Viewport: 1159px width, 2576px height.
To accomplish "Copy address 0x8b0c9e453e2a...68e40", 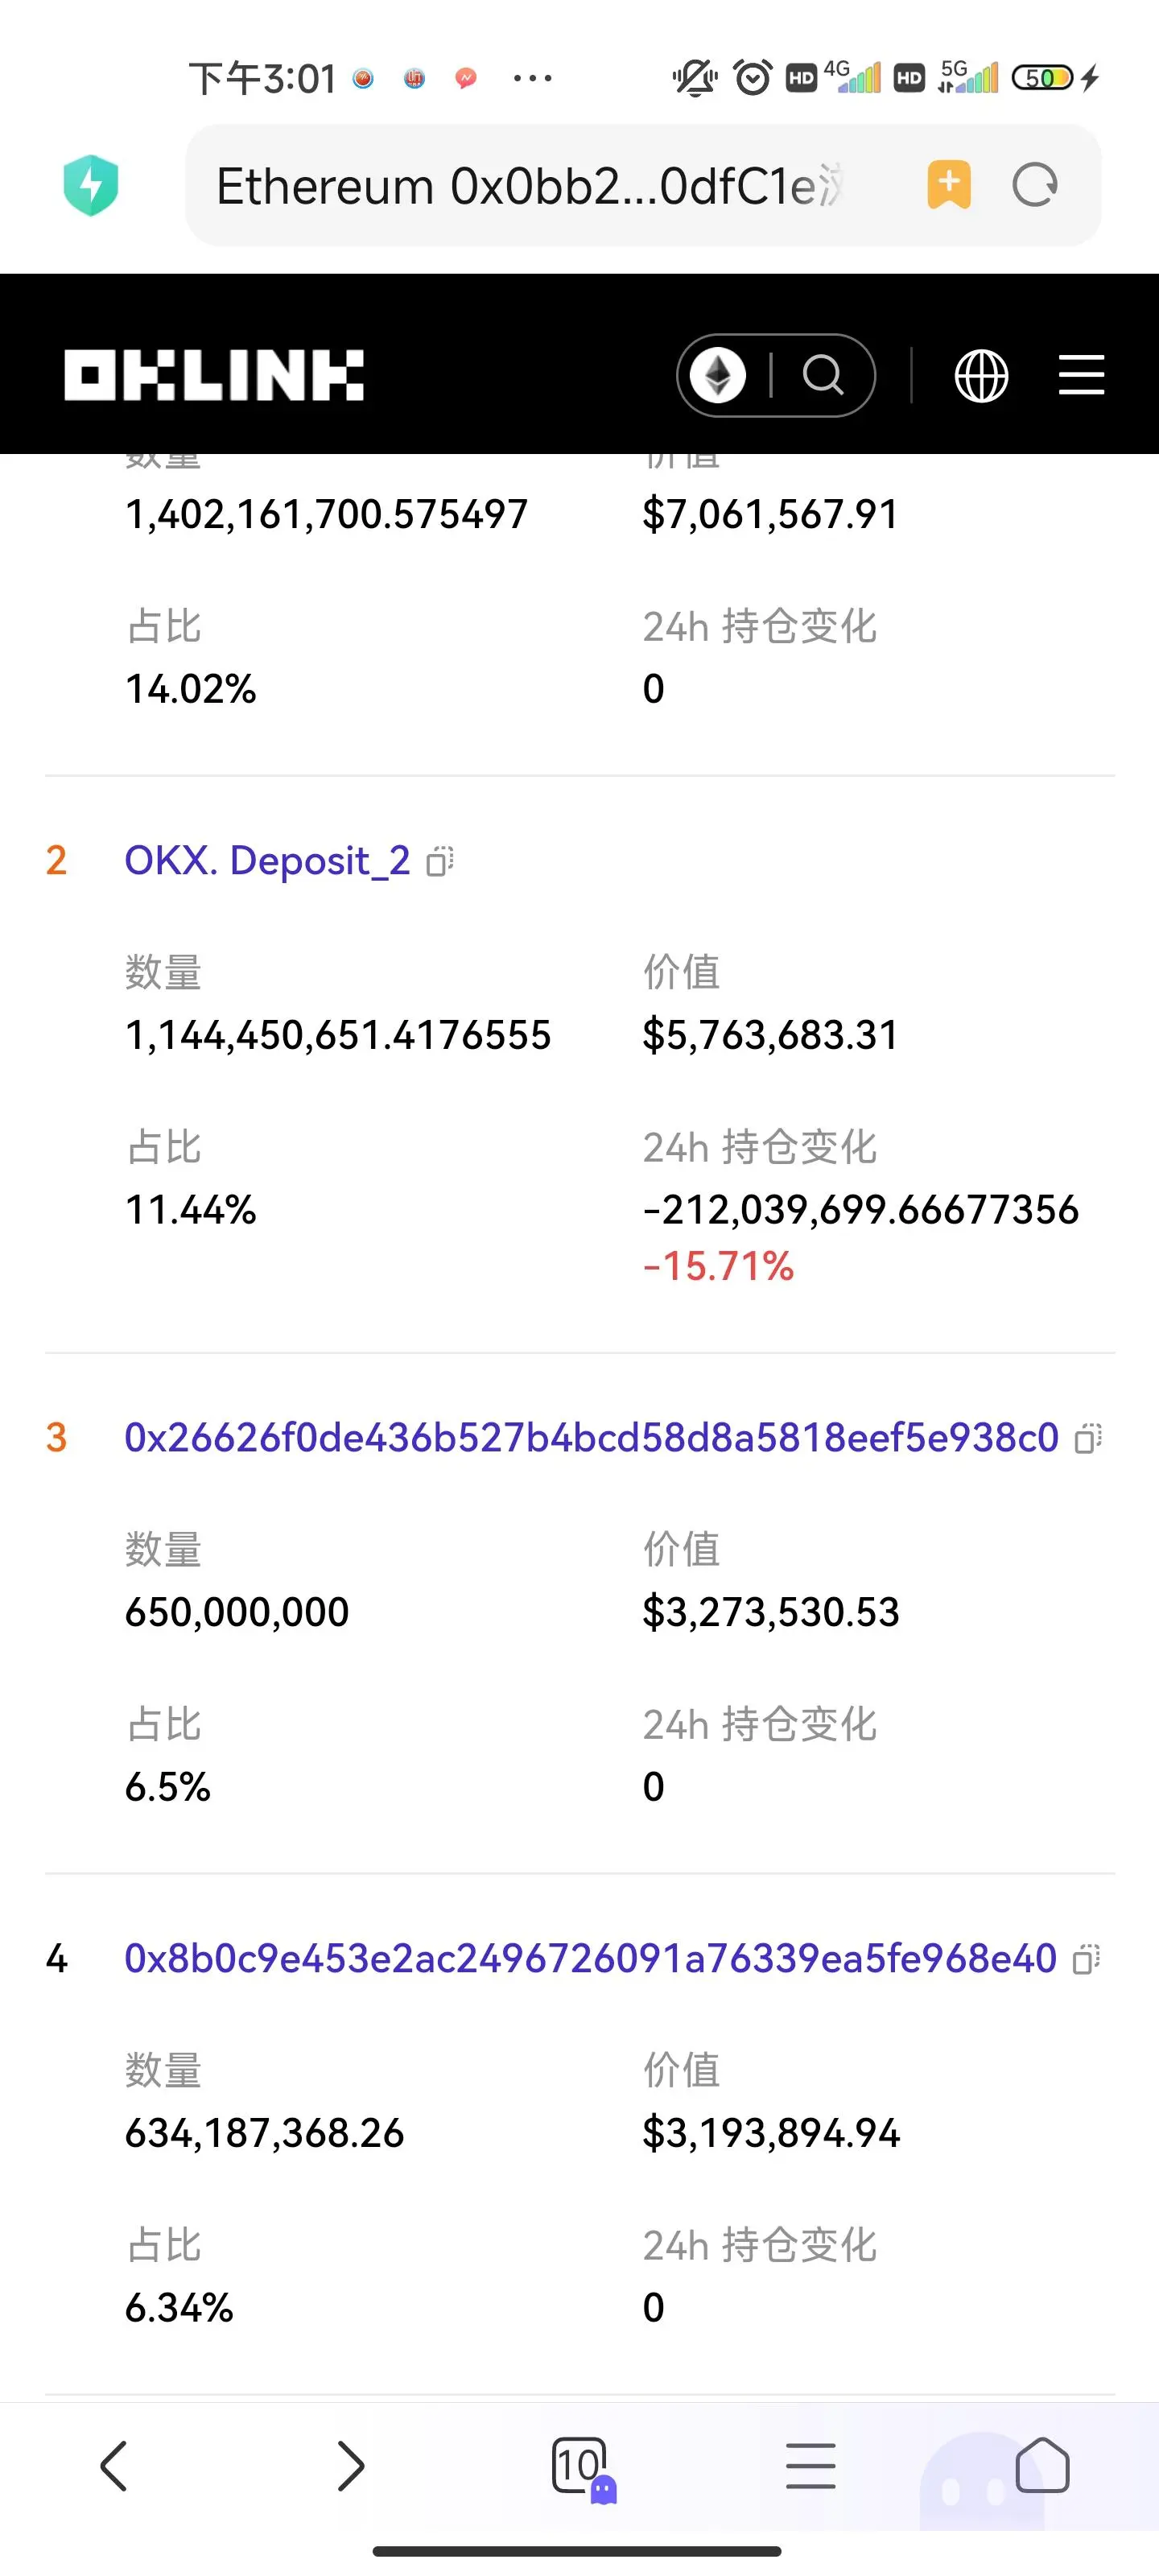I will click(x=1086, y=1959).
